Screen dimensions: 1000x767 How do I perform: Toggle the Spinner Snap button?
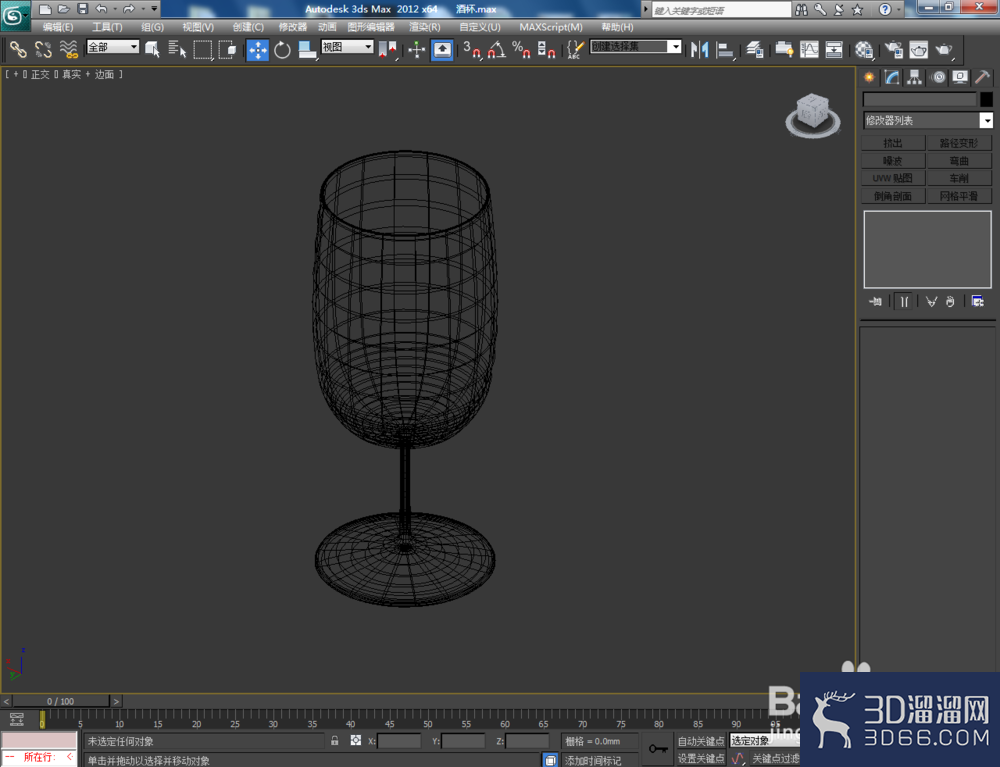546,49
